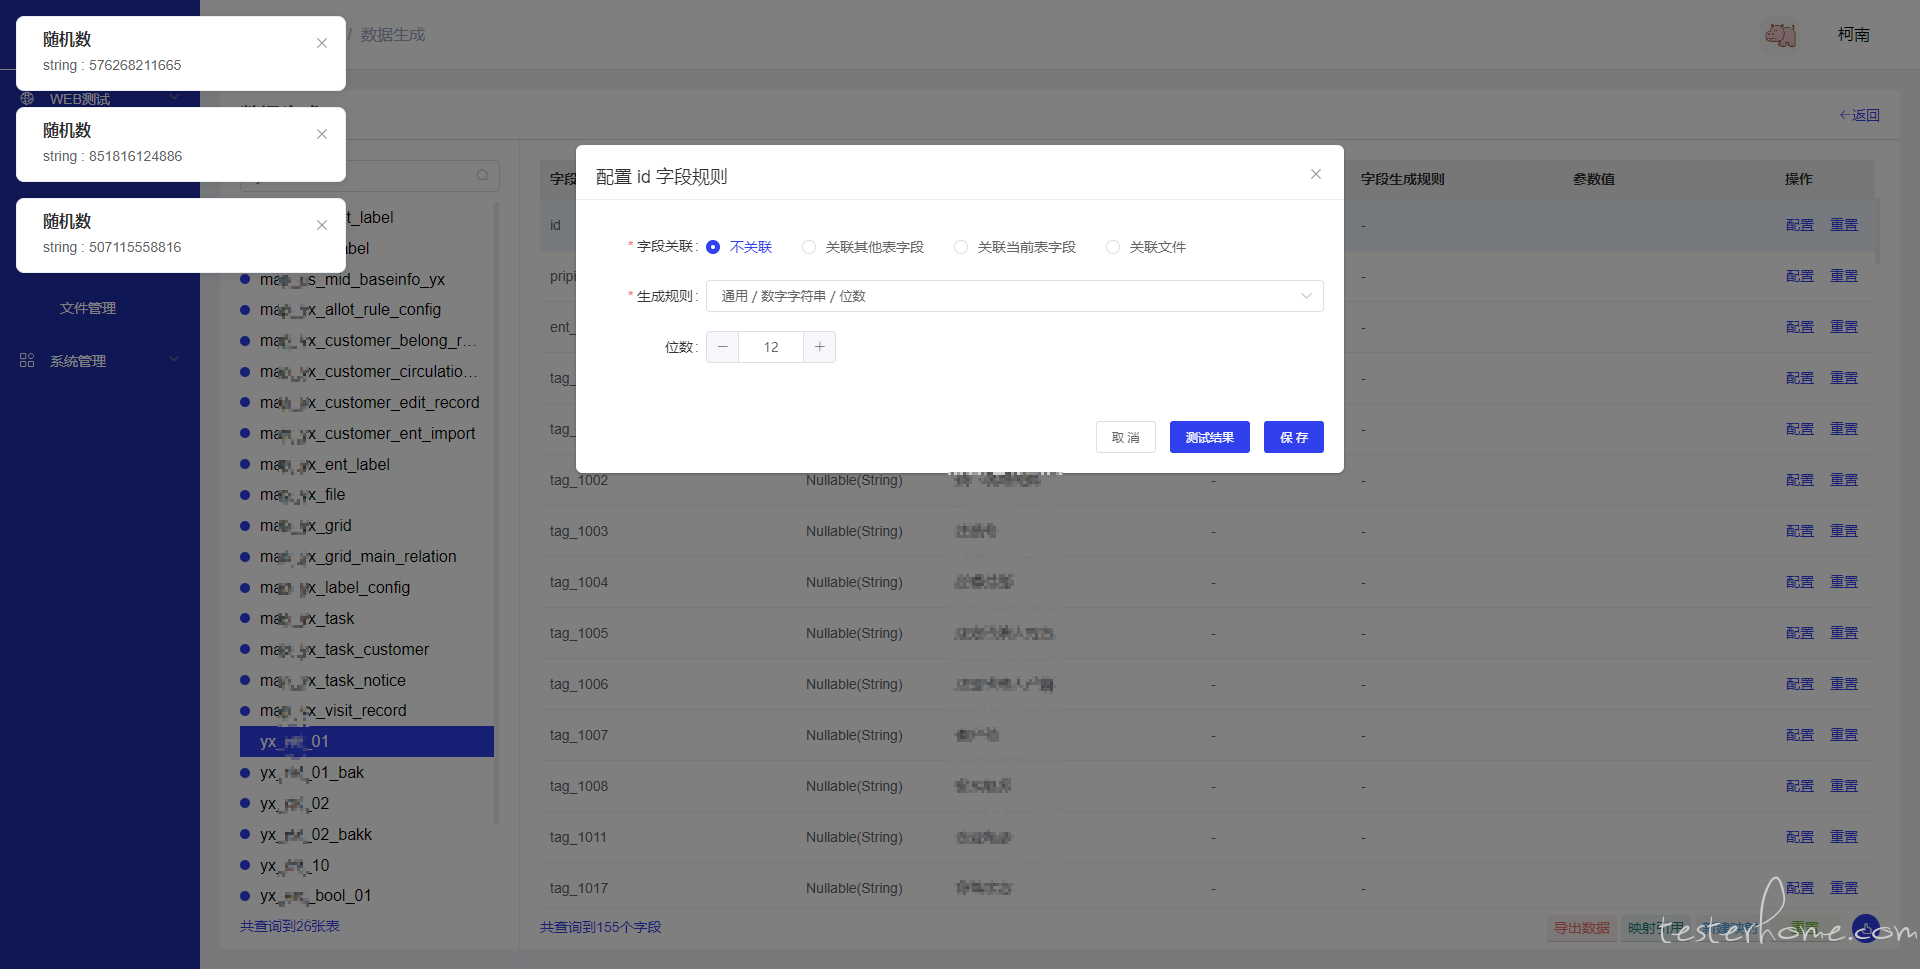Click the 参数值 column header
The width and height of the screenshot is (1920, 969).
tap(1594, 179)
